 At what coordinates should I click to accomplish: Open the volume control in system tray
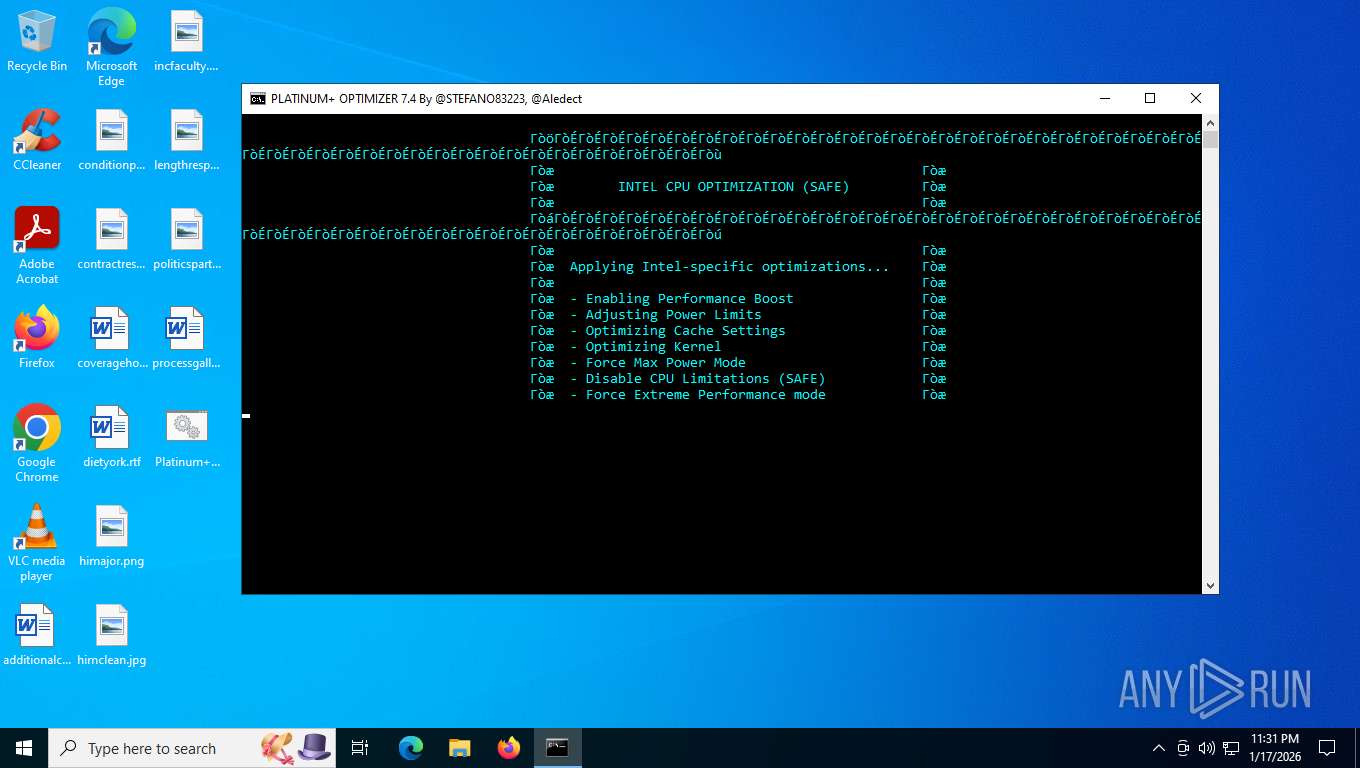(1206, 748)
